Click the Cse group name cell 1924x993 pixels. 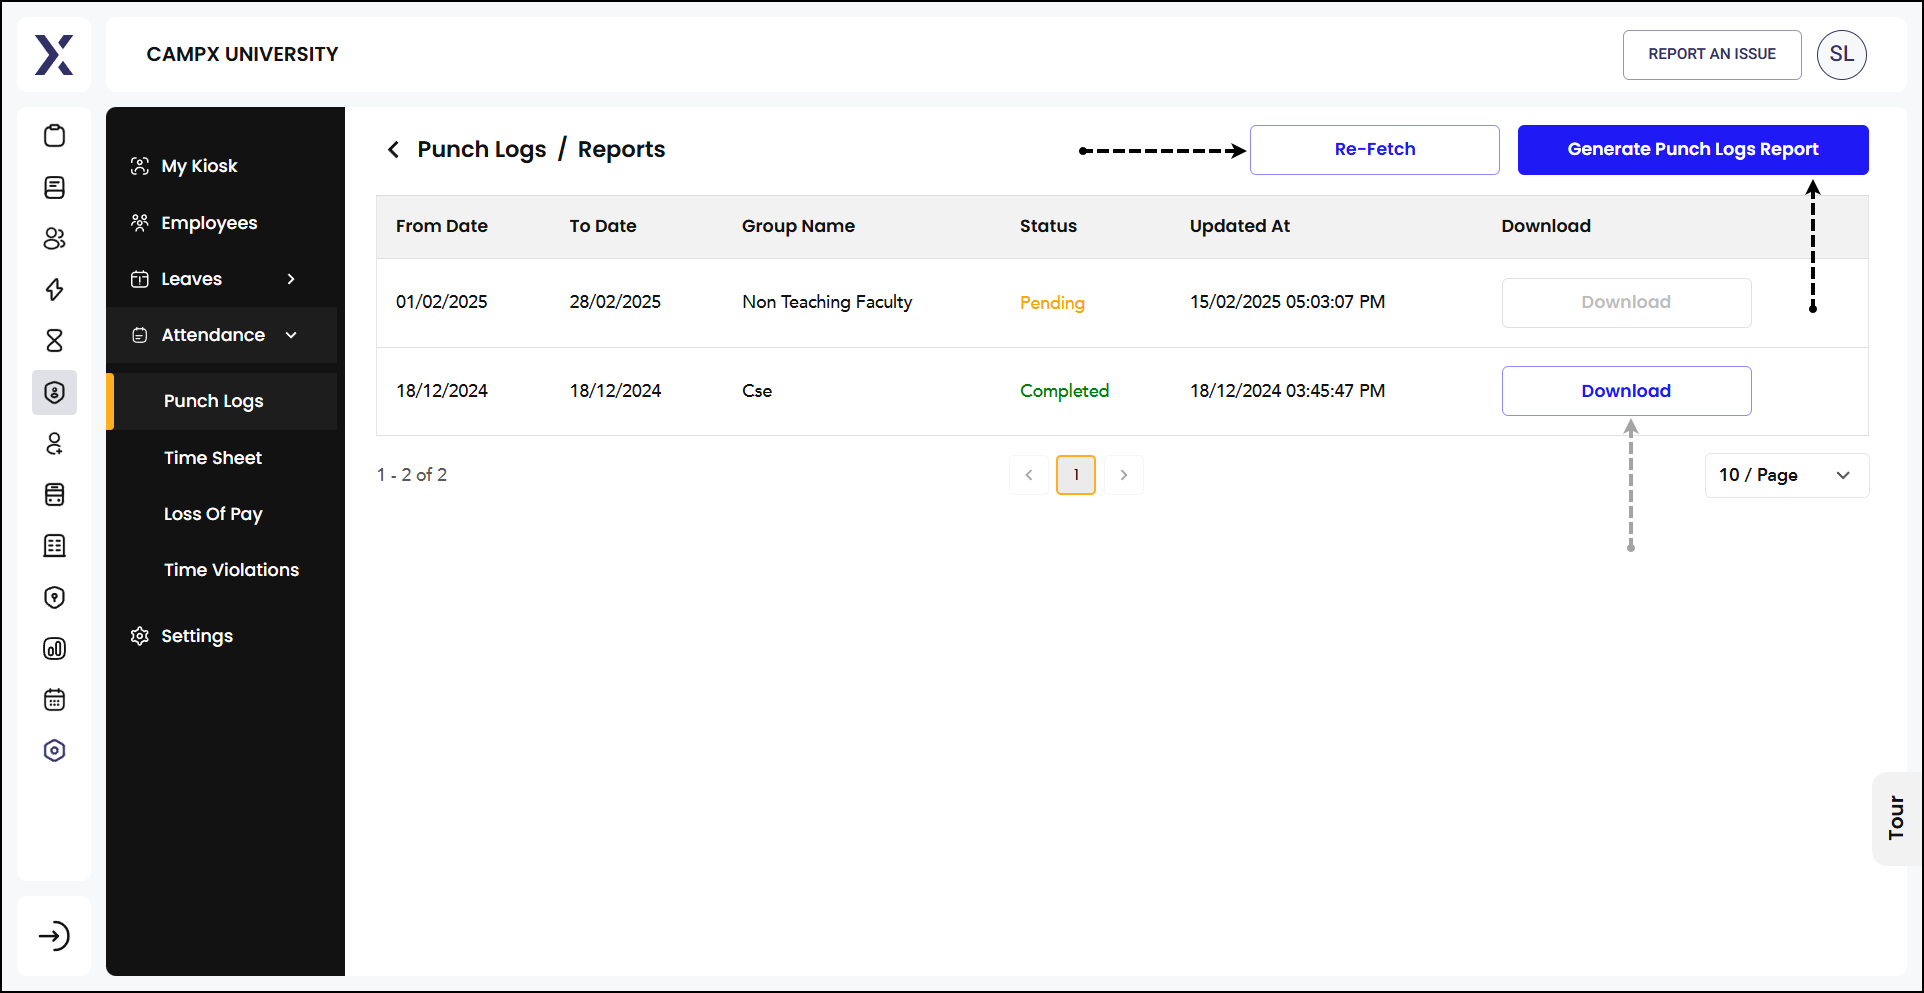(757, 391)
